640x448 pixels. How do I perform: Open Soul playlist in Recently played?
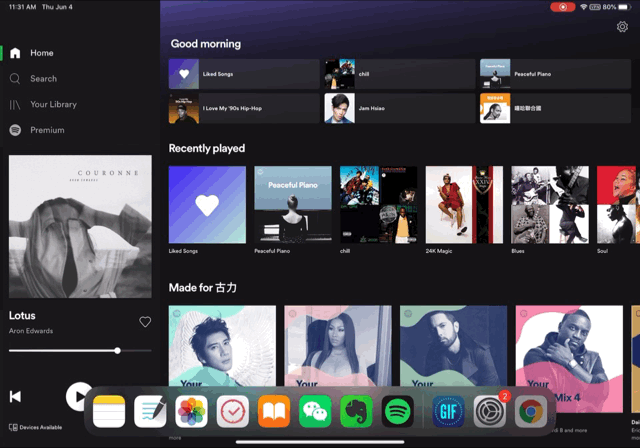(x=618, y=205)
